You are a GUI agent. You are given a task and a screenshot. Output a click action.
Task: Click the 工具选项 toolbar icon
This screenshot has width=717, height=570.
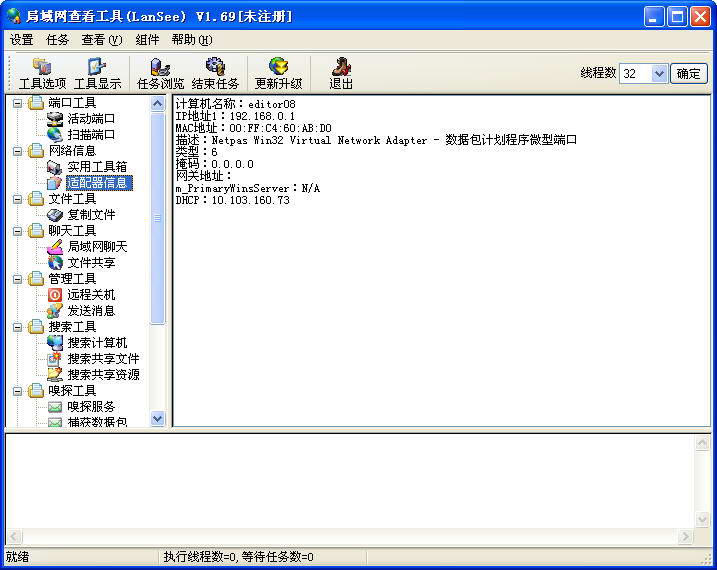click(42, 73)
